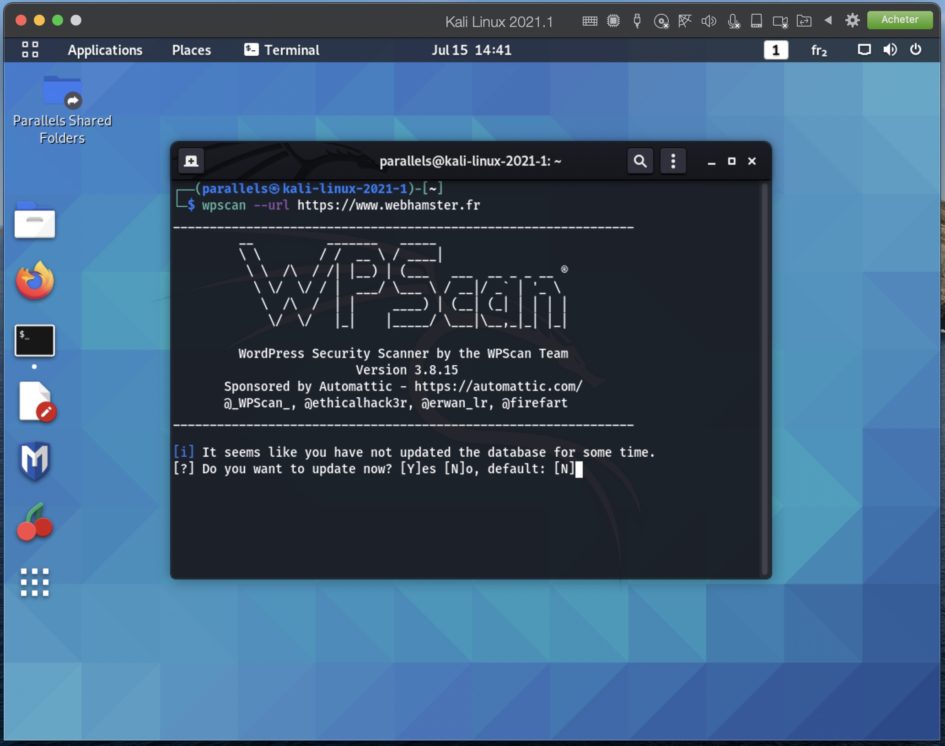Open the Applications menu
945x746 pixels.
[105, 50]
